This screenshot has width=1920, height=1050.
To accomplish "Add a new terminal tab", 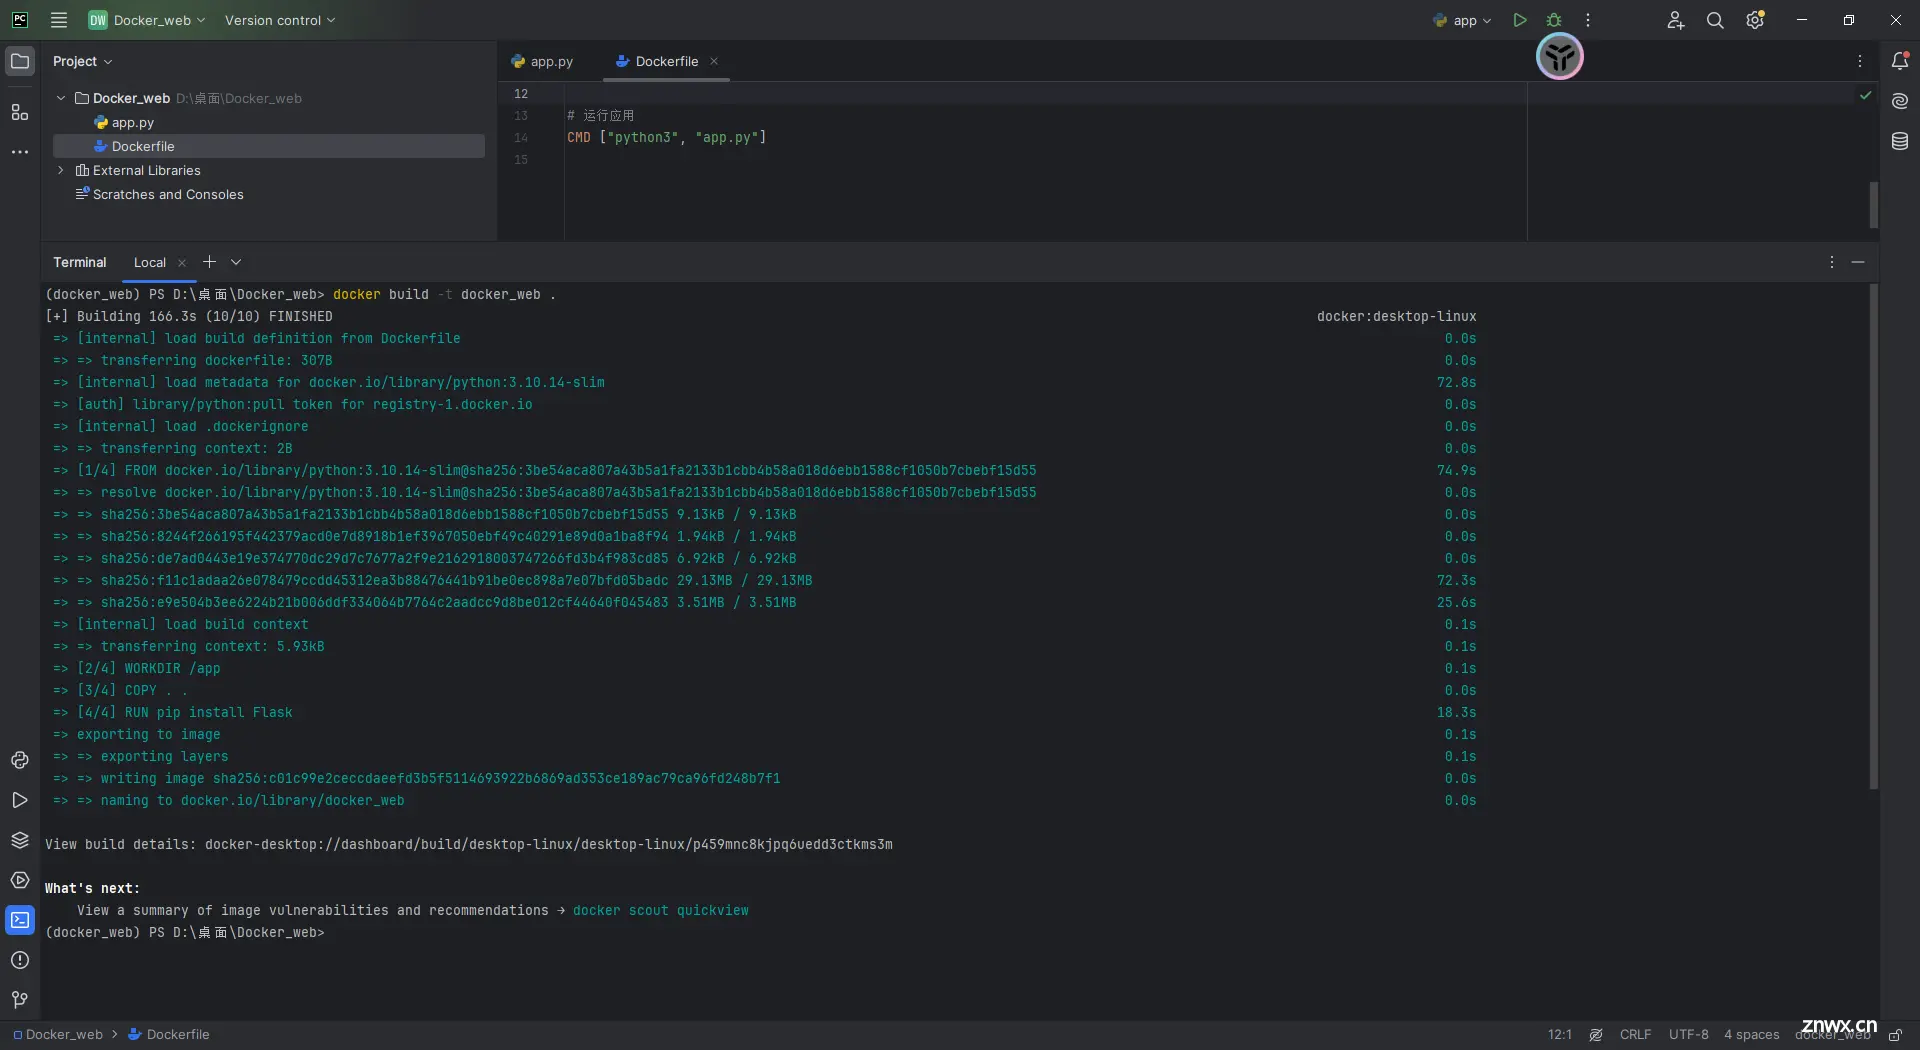I will pos(209,262).
